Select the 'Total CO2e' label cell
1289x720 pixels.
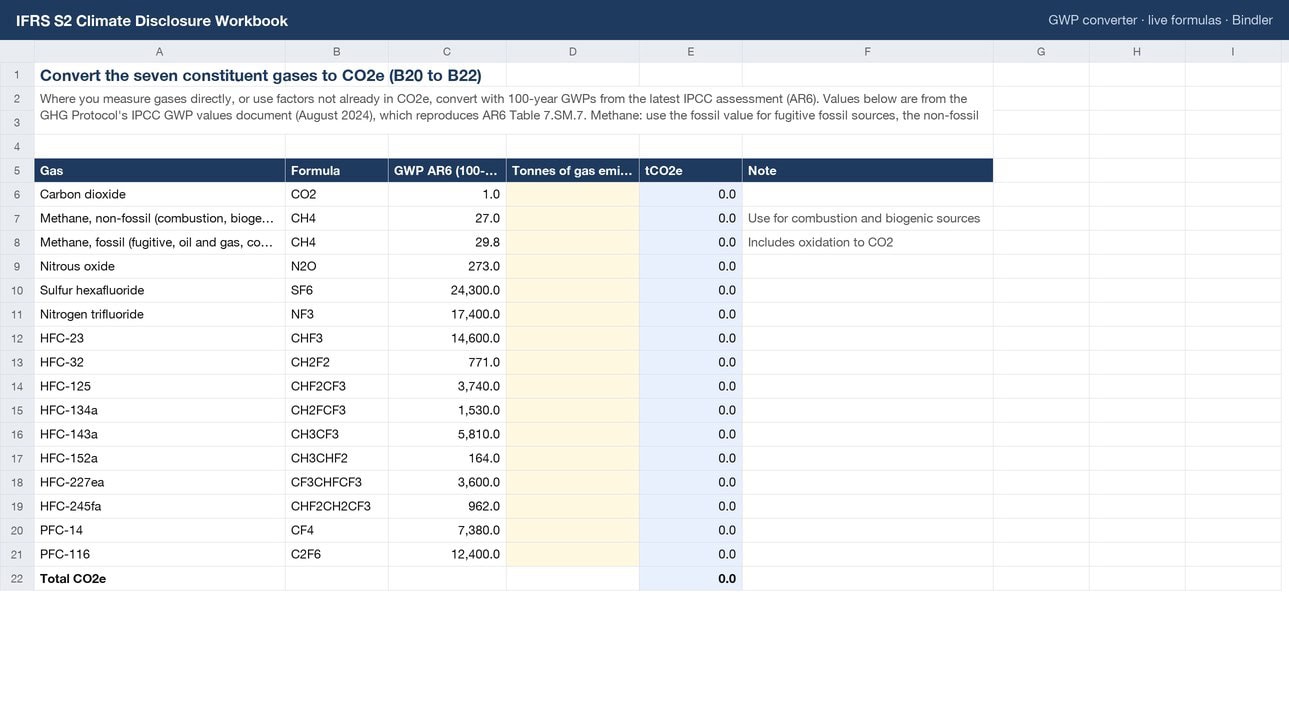[x=160, y=578]
